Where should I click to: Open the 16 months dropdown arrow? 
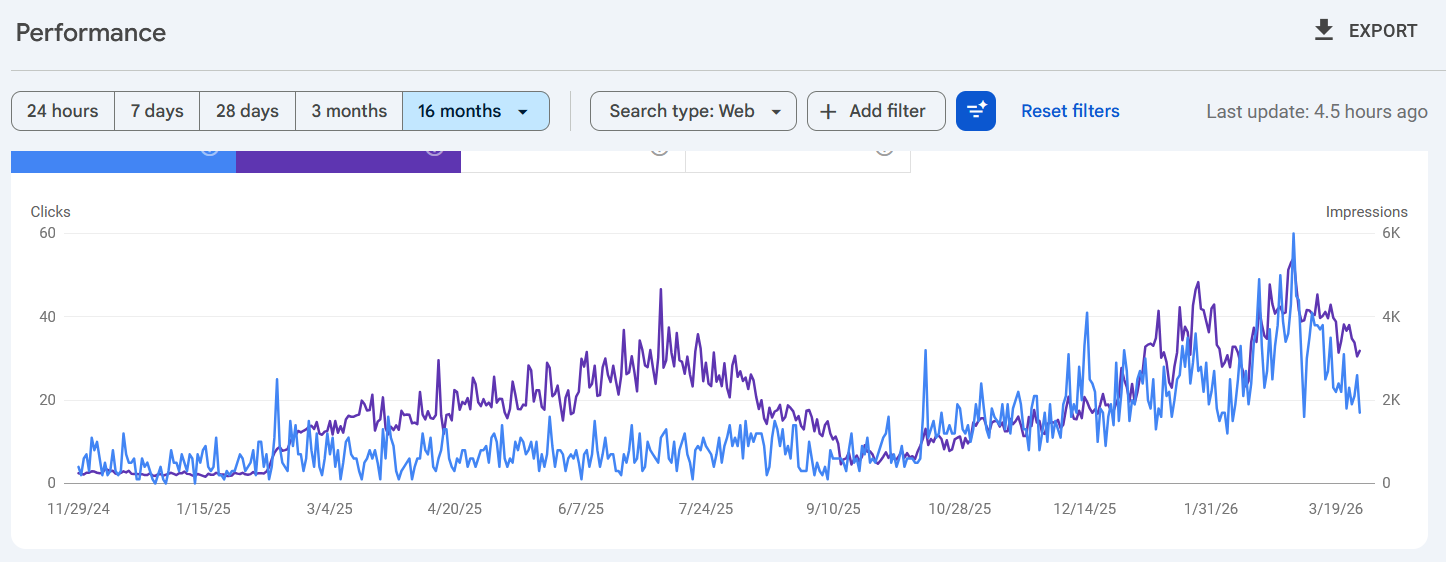click(x=523, y=112)
